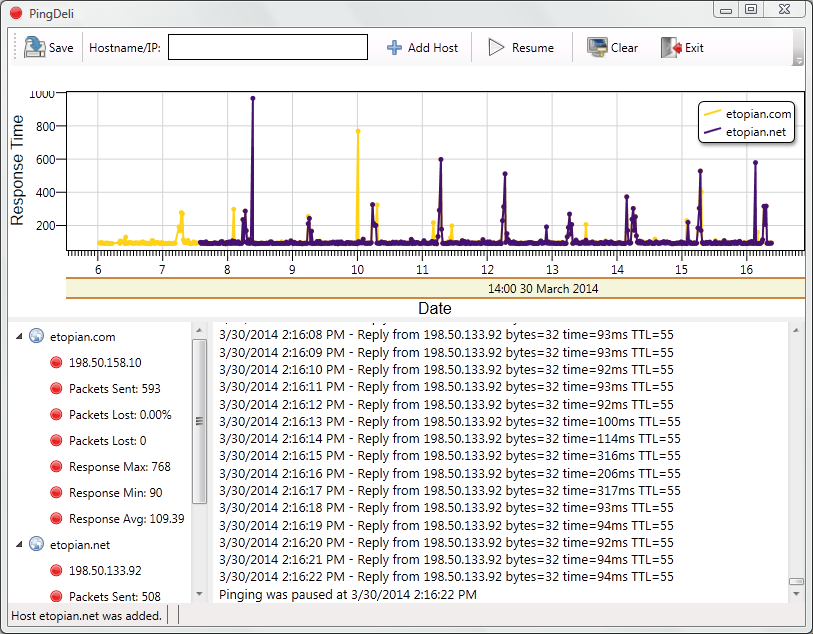Select the 198.50.158.10 IP row
The height and width of the screenshot is (634, 813).
[105, 362]
